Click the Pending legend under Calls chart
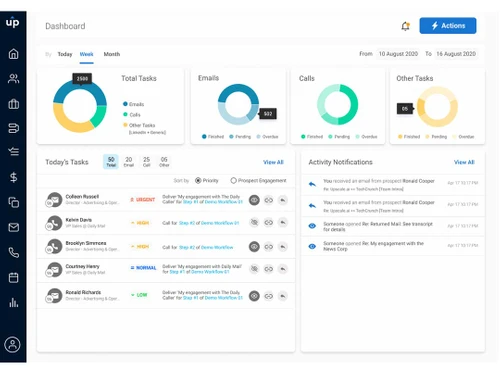The image size is (500, 375). 339,136
